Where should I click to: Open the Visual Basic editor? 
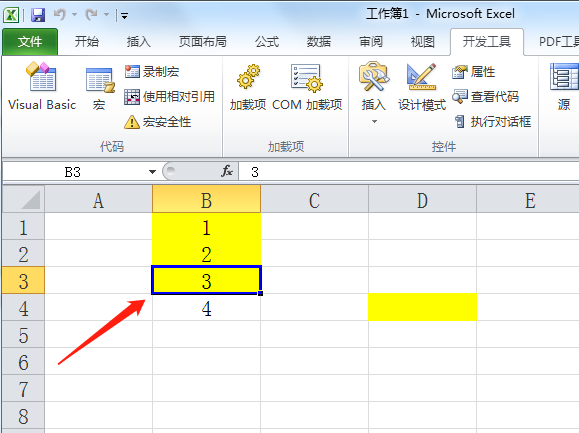(x=42, y=87)
